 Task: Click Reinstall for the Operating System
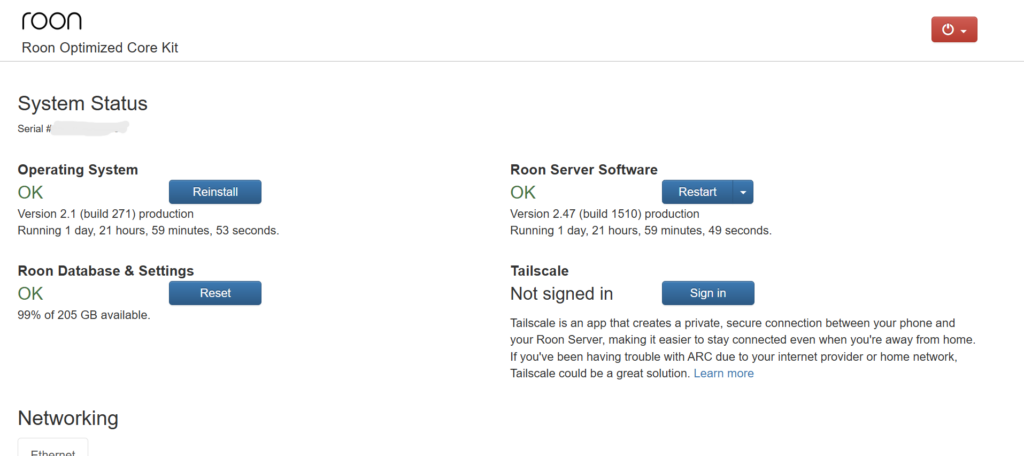pos(215,192)
